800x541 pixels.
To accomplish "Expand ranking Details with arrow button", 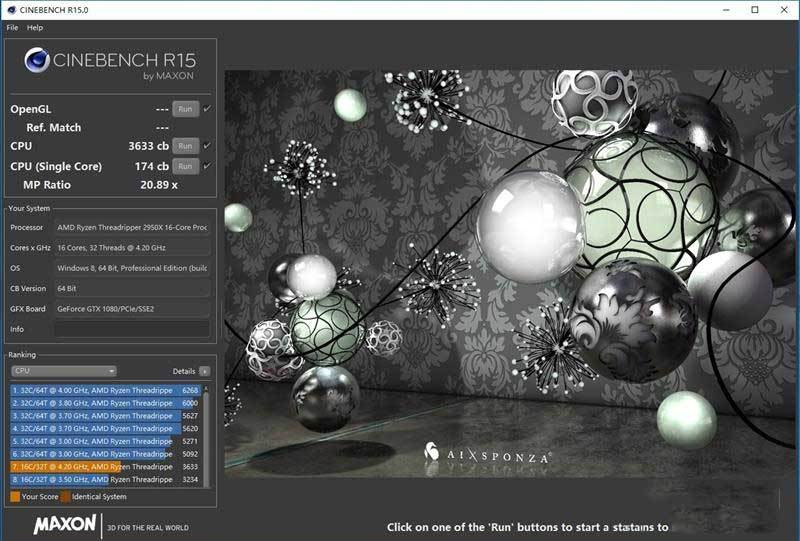I will point(205,370).
